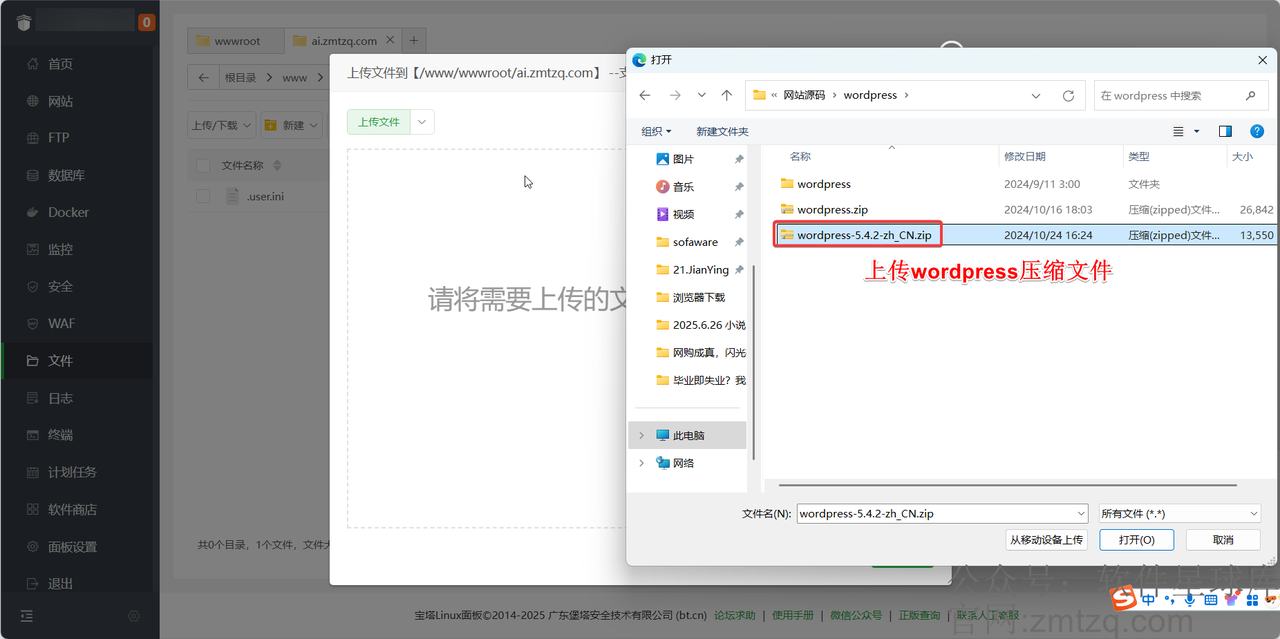Select 此电脑 in the navigation pane
This screenshot has width=1280, height=639.
(x=688, y=435)
